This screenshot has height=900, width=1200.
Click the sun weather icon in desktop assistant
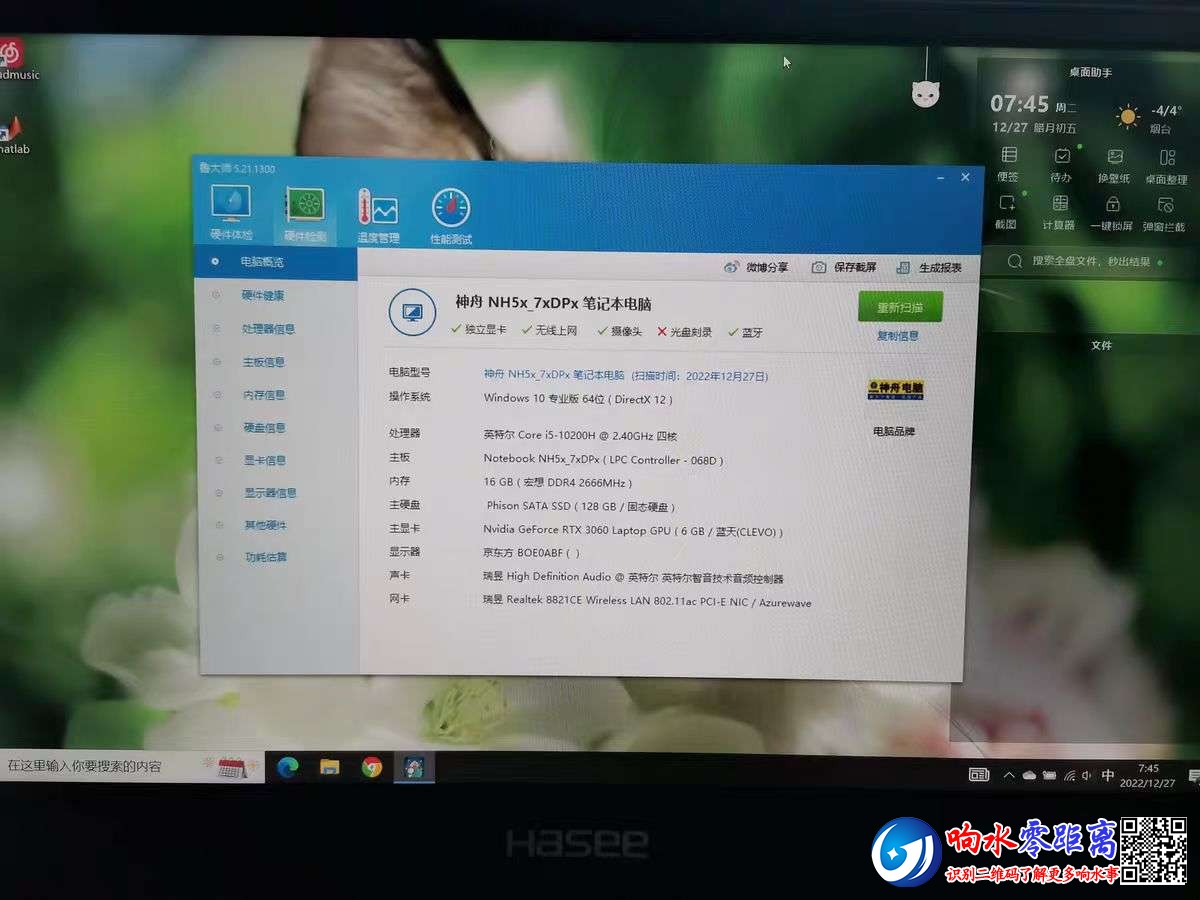pyautogui.click(x=1128, y=117)
